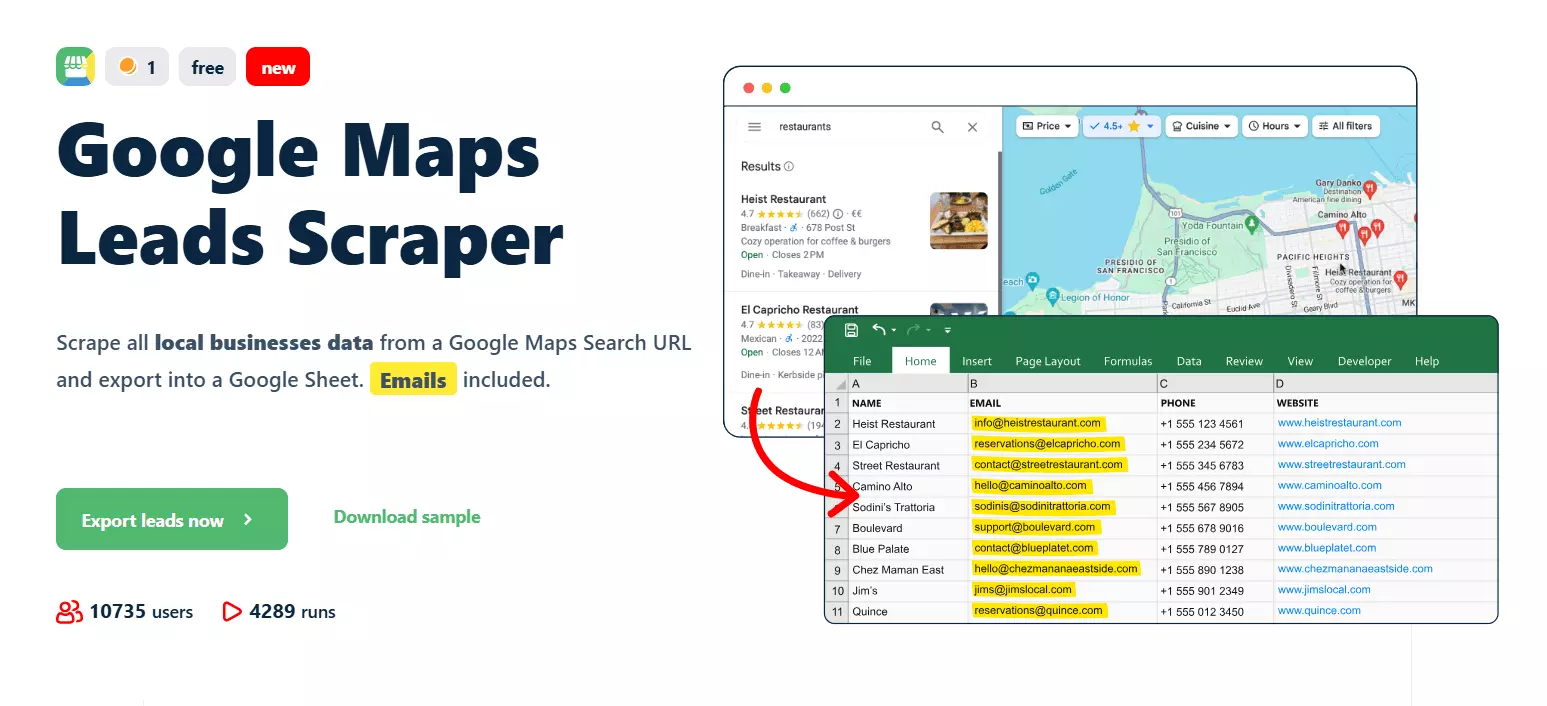Click the users icon next to 10735
The width and height of the screenshot is (1547, 706).
[x=69, y=612]
